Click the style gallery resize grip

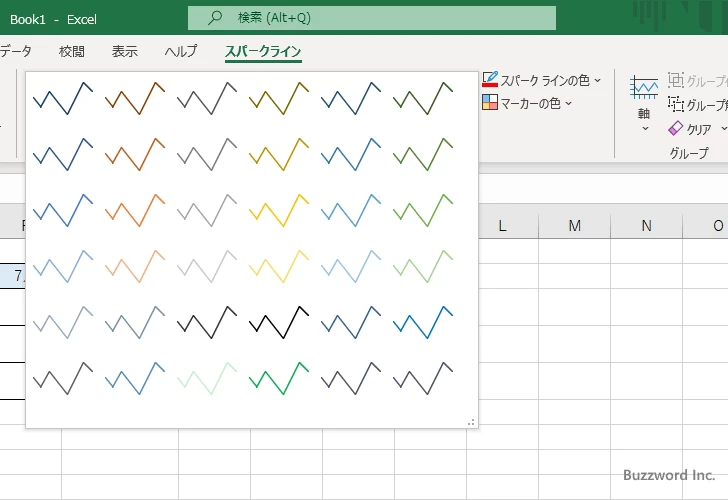[471, 422]
